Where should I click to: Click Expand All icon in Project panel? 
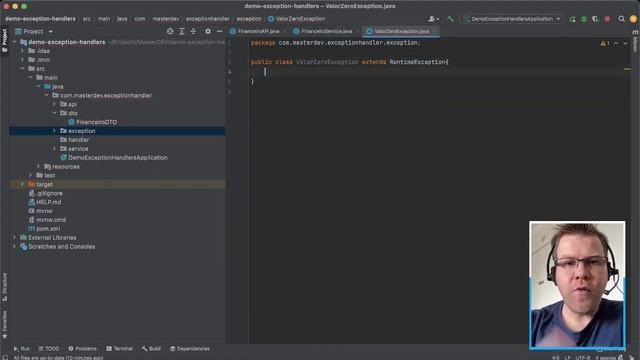click(x=182, y=31)
